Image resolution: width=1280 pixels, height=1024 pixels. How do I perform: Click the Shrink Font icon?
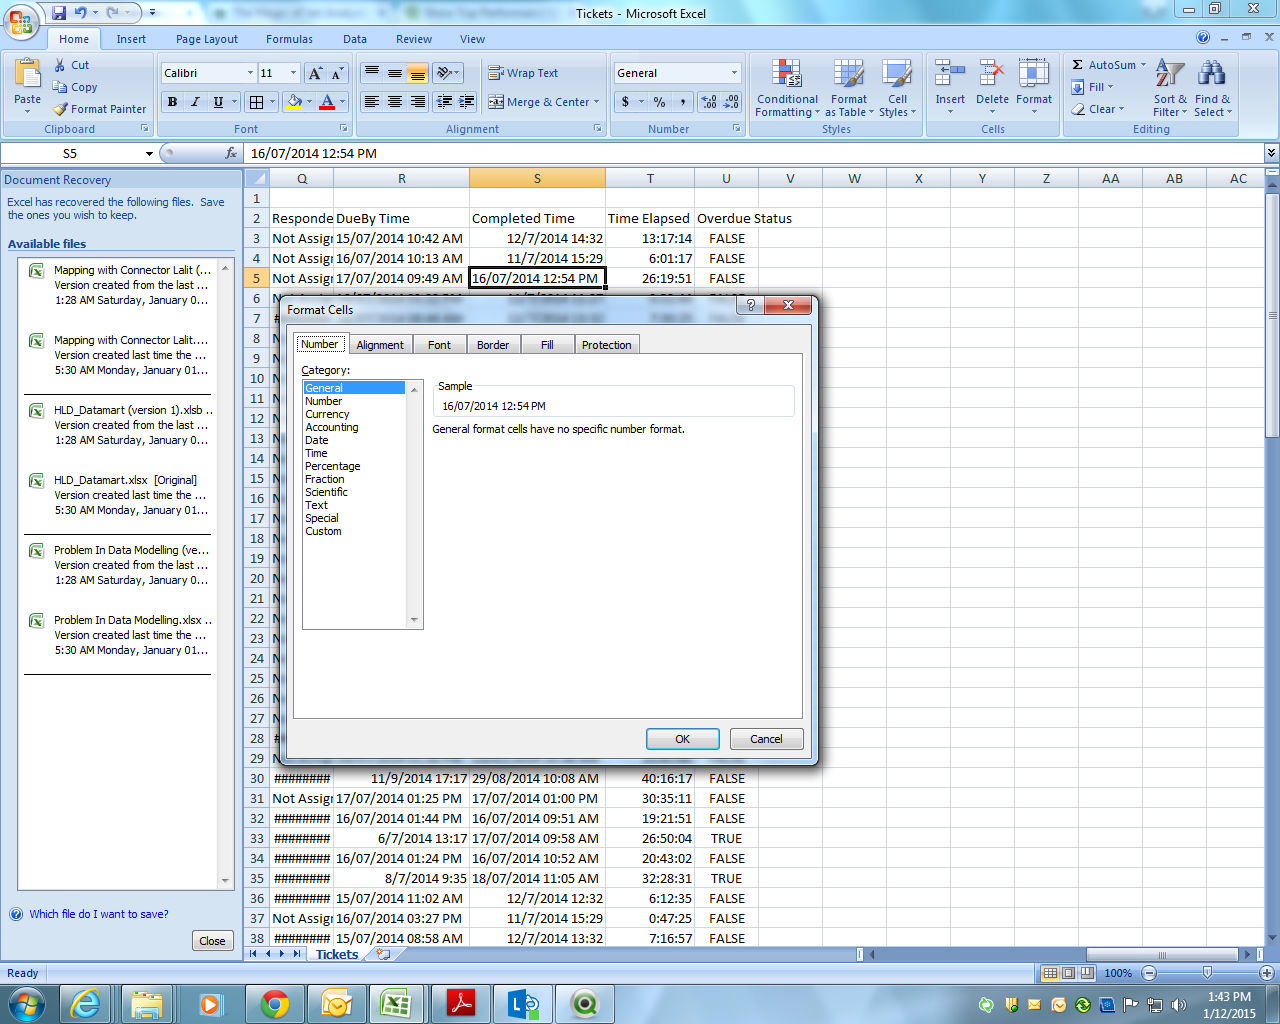(337, 73)
